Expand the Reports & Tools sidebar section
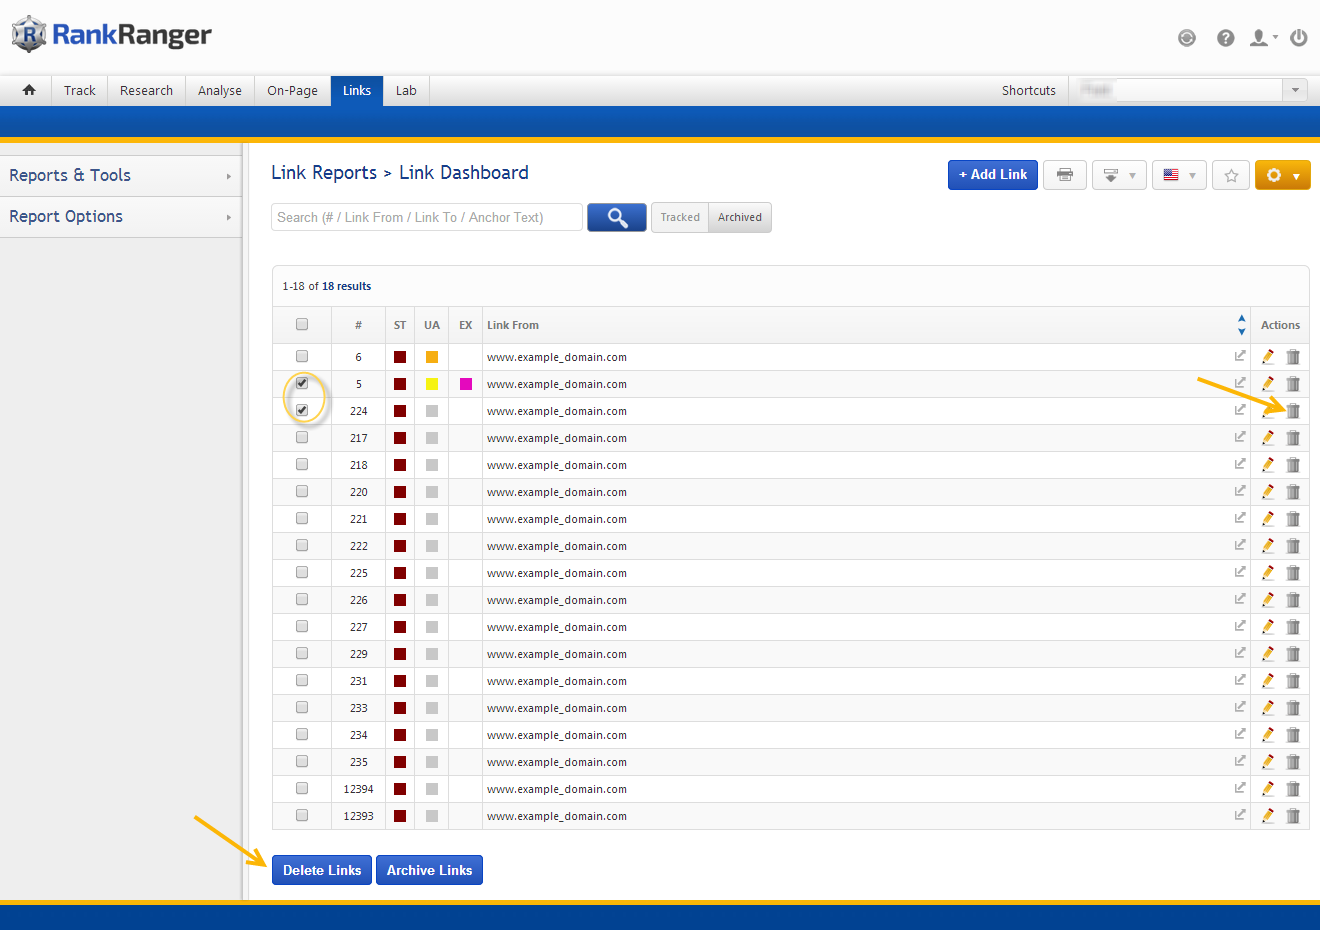 pyautogui.click(x=120, y=176)
